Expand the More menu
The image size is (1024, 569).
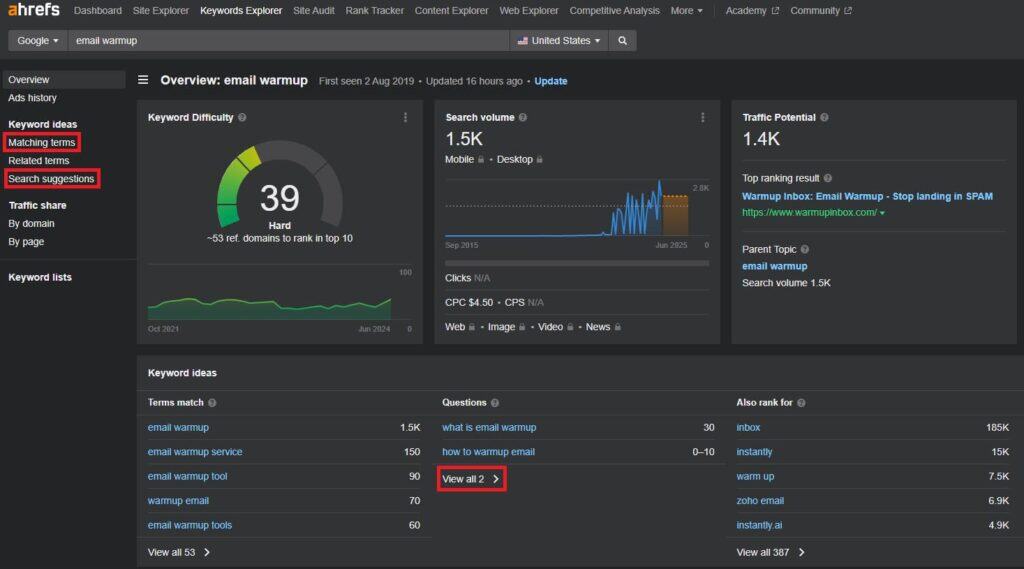coord(686,10)
